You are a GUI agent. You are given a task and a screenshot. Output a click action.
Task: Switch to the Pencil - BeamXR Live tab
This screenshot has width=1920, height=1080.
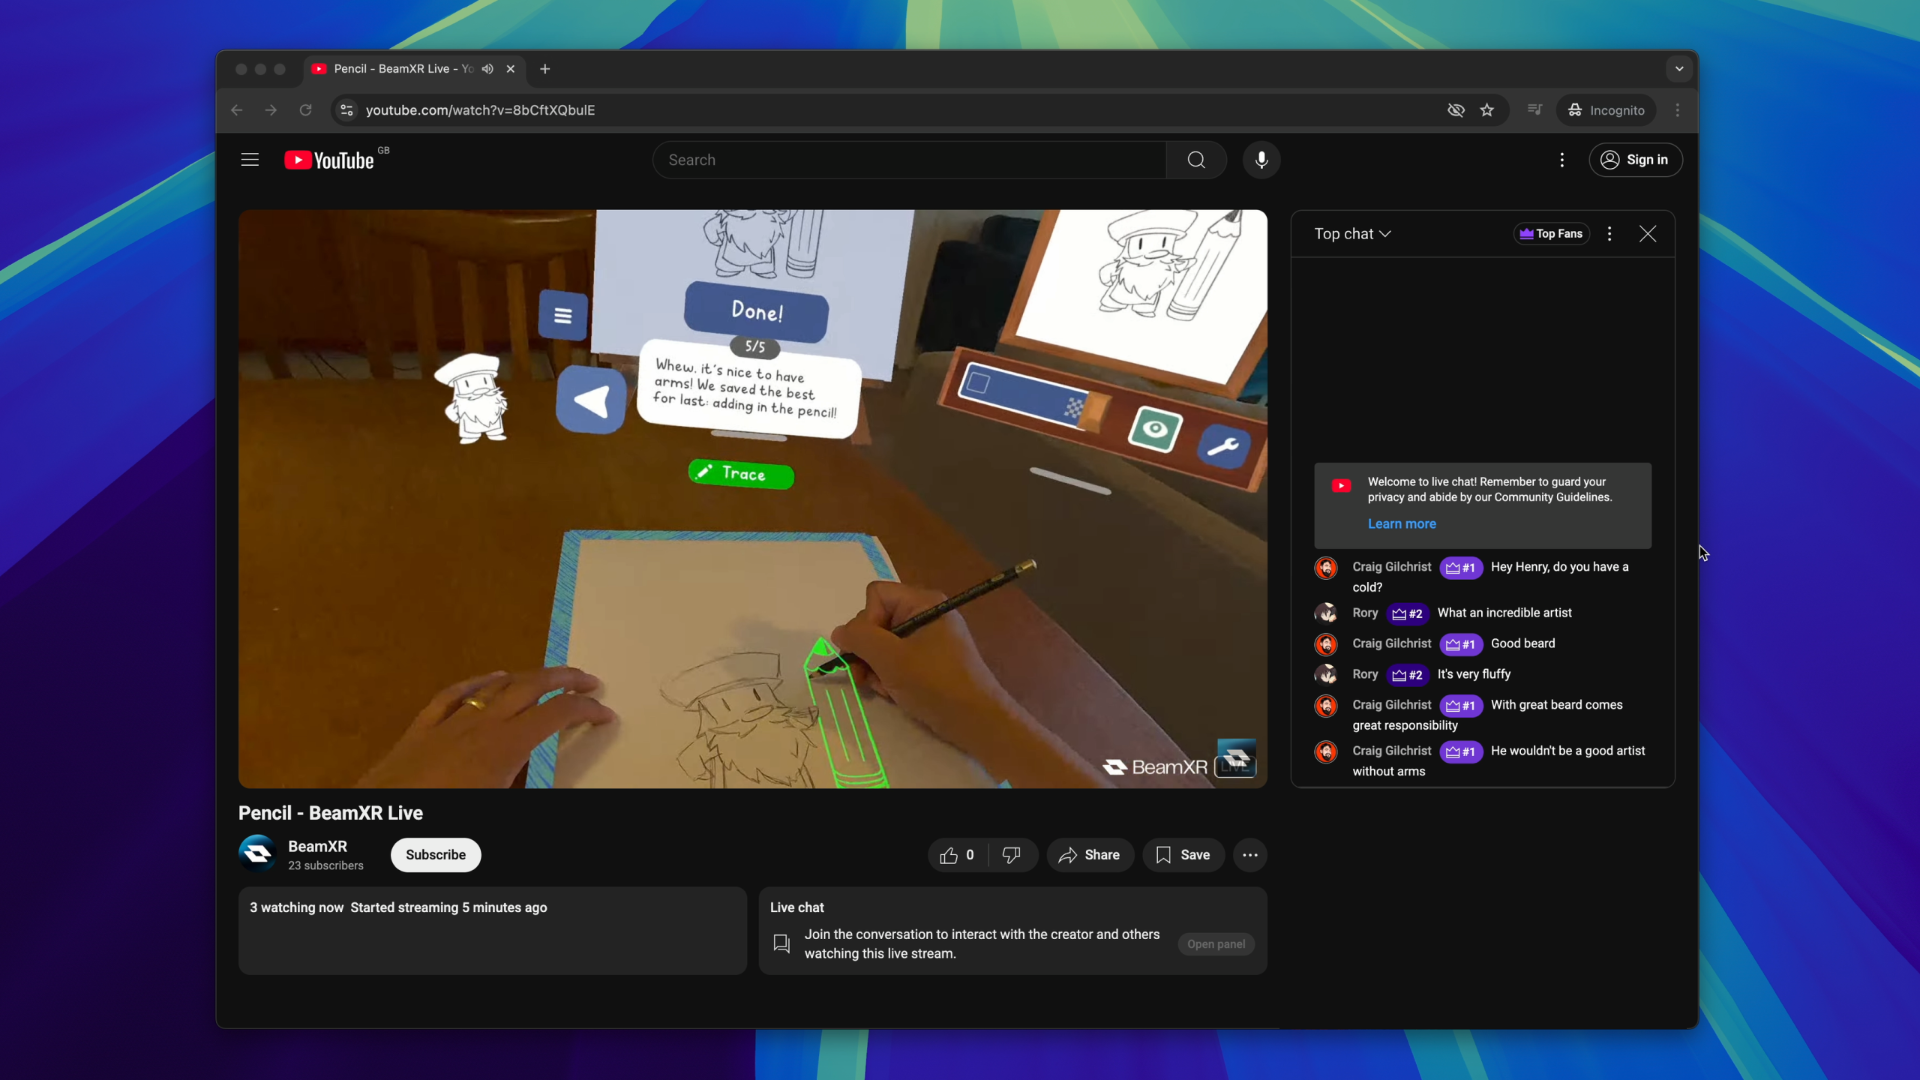(400, 69)
